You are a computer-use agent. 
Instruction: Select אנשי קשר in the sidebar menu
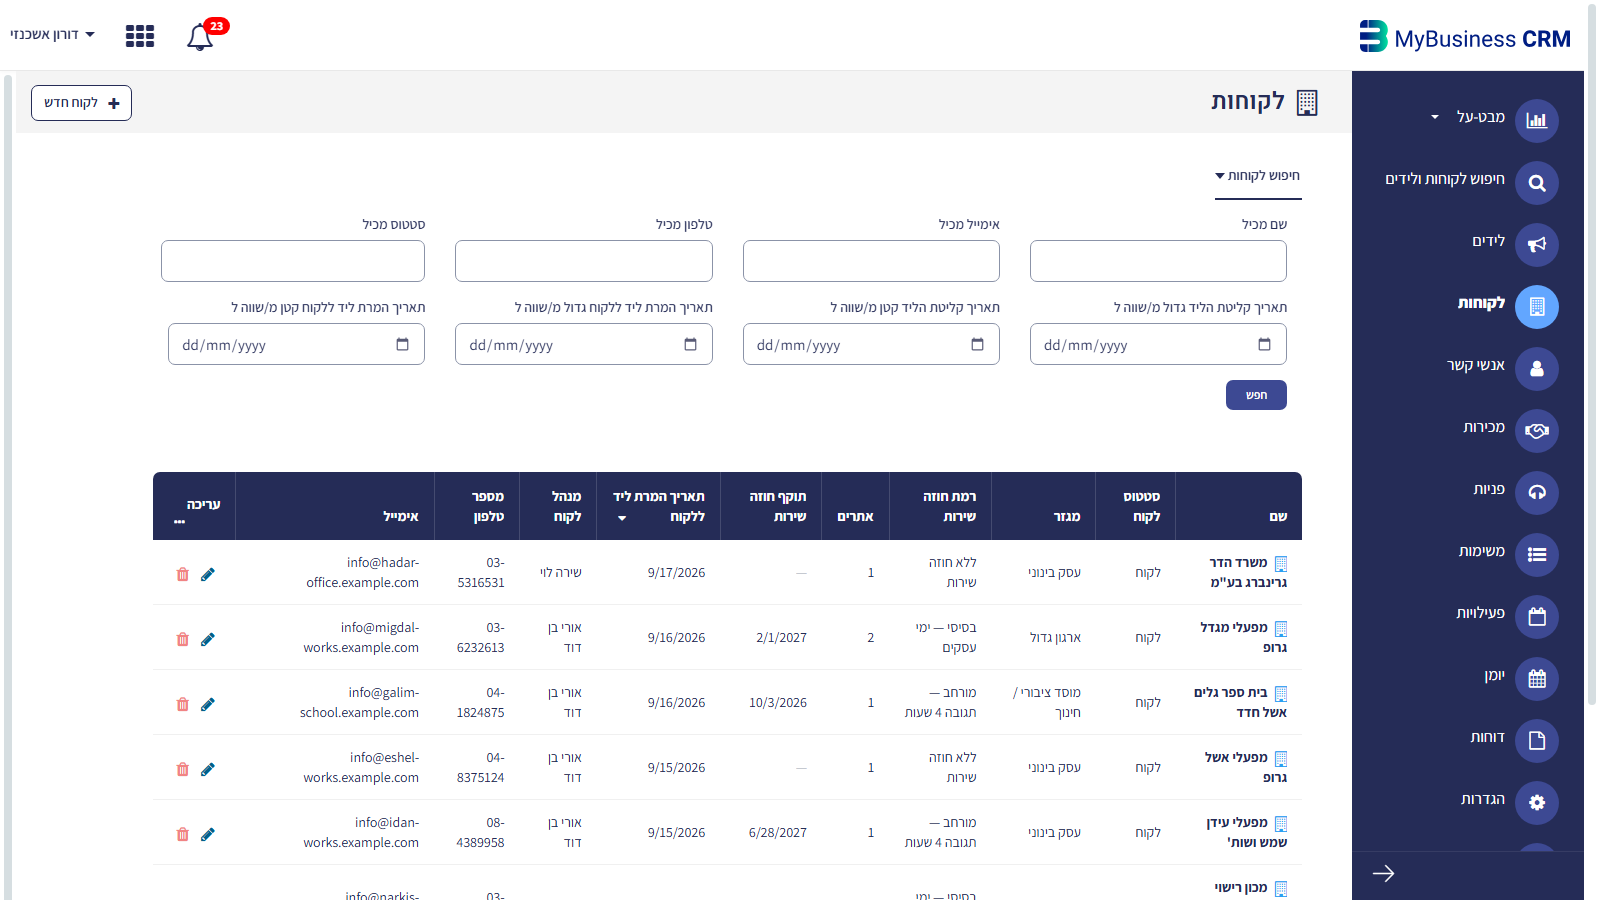(x=1476, y=365)
